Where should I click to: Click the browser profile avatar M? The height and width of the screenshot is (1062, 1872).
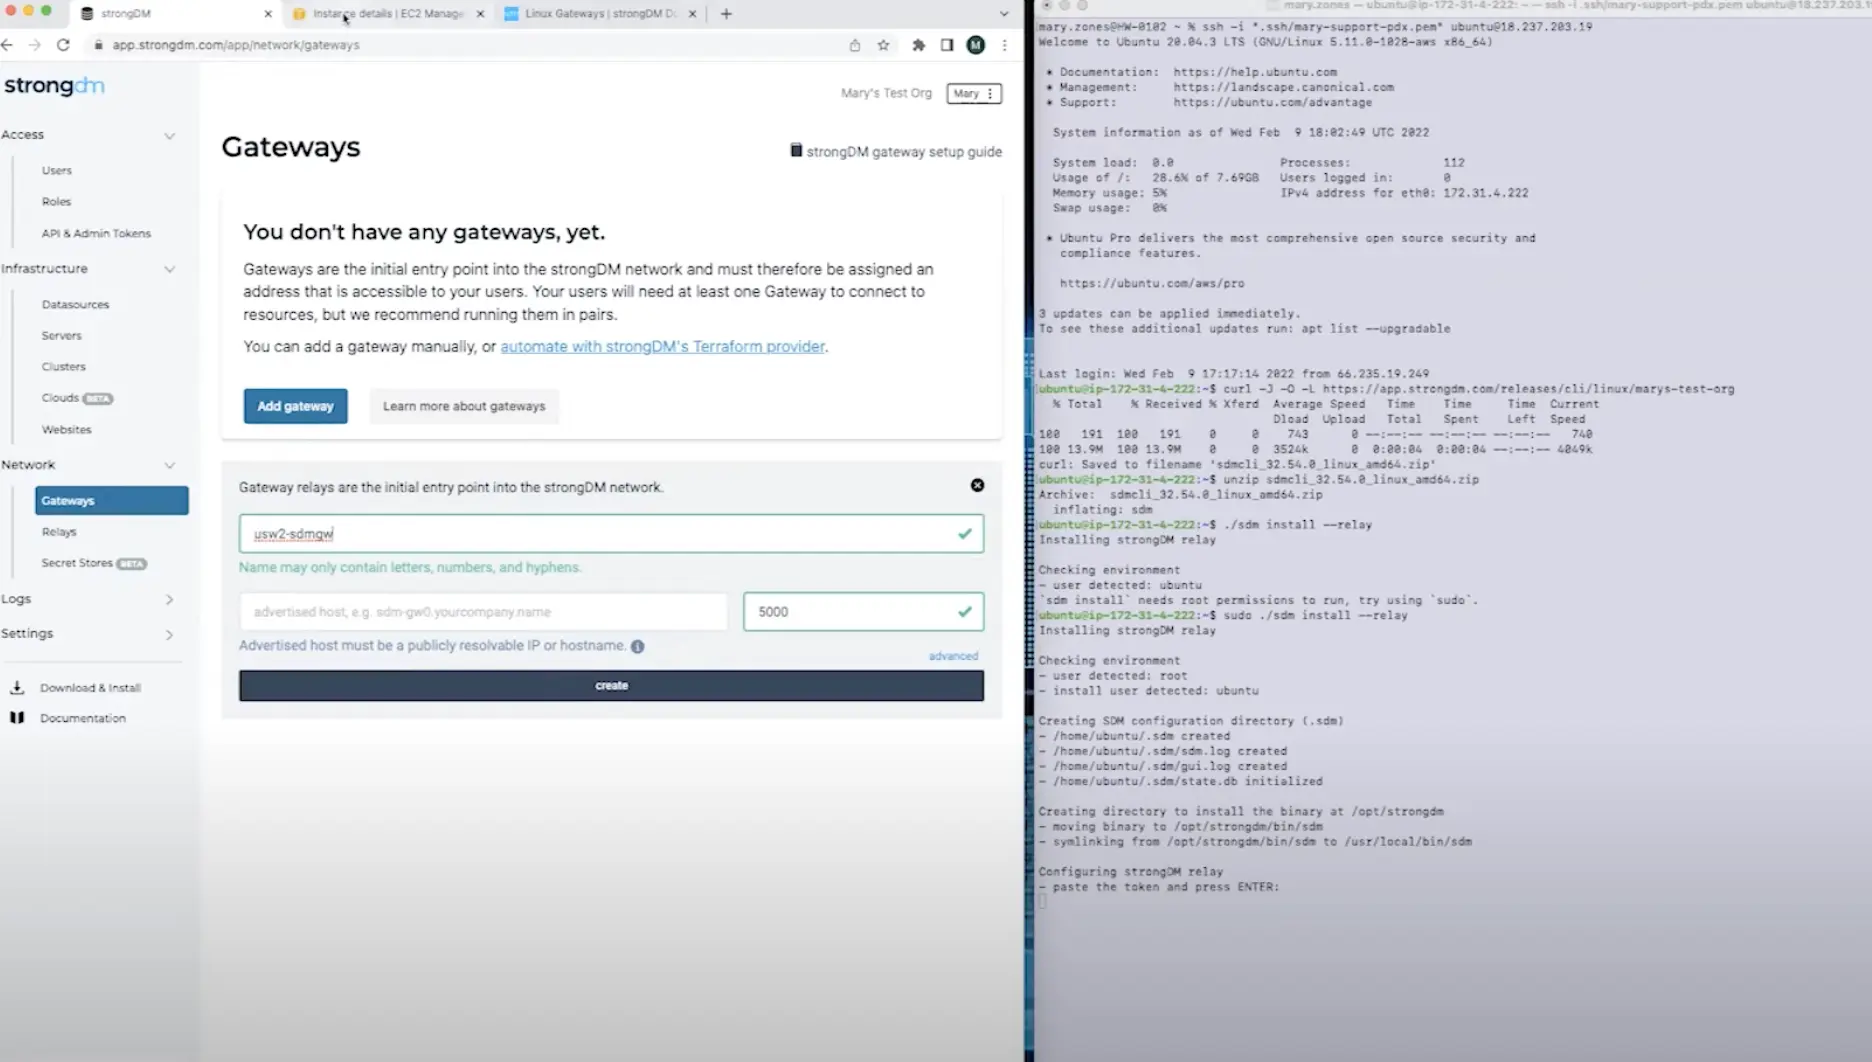tap(975, 45)
